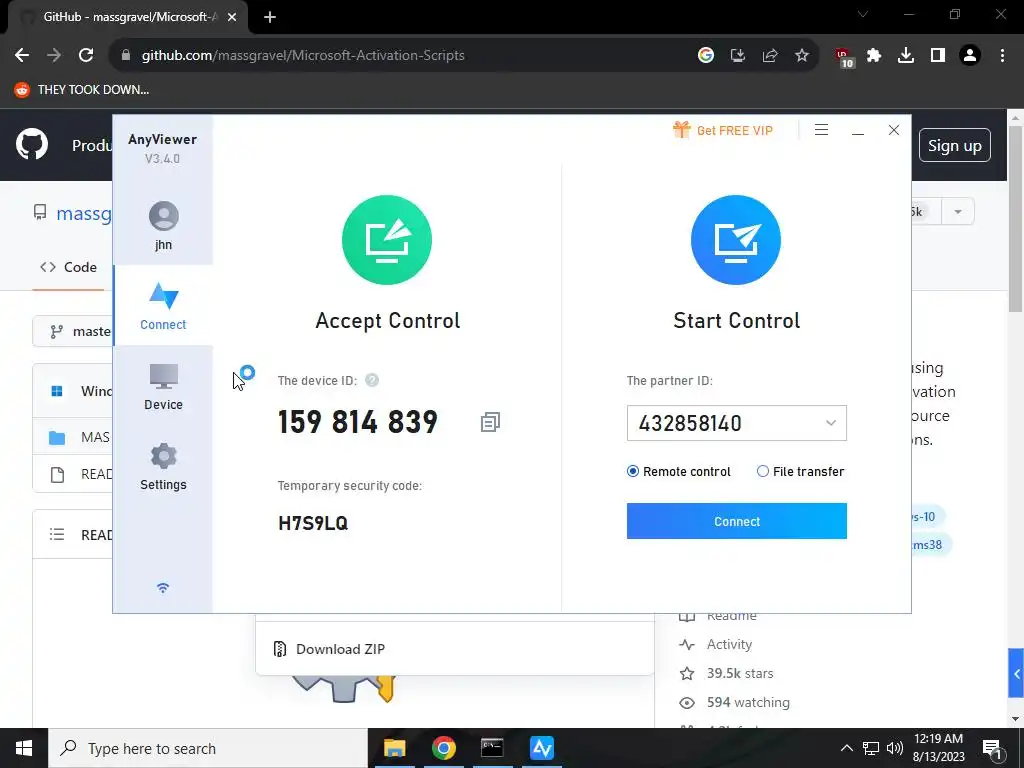Open the Device tab in AnyViewer sidebar
Screen dimensions: 1024x768
pyautogui.click(x=163, y=387)
